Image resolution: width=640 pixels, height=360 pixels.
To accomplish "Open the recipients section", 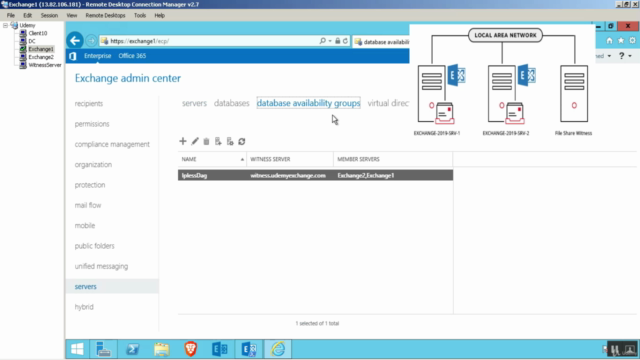I will tap(89, 104).
